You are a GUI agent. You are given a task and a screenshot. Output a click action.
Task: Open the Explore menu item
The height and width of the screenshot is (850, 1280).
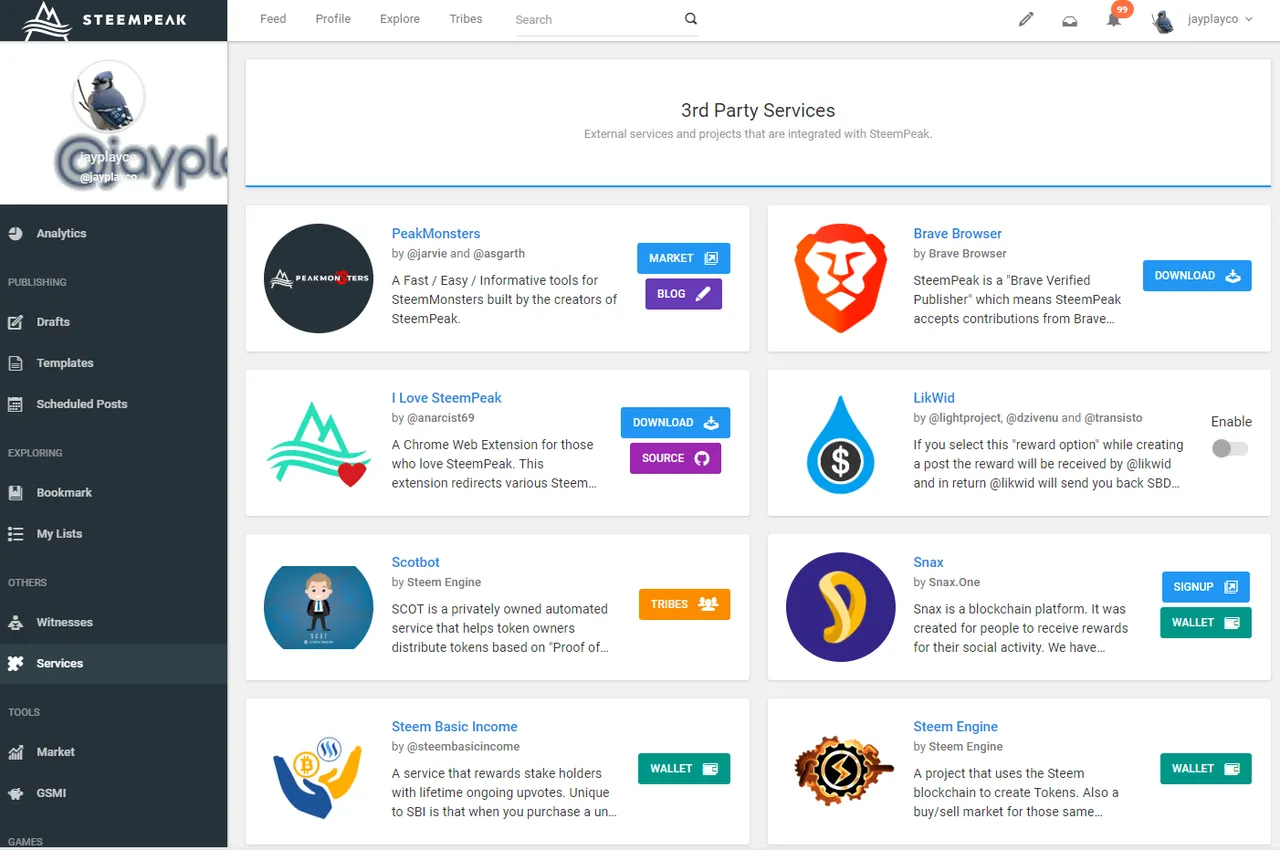click(399, 19)
